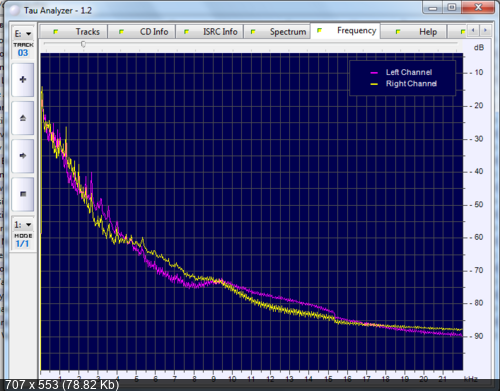Click the eject disc icon button
500x391 pixels.
[x=23, y=118]
